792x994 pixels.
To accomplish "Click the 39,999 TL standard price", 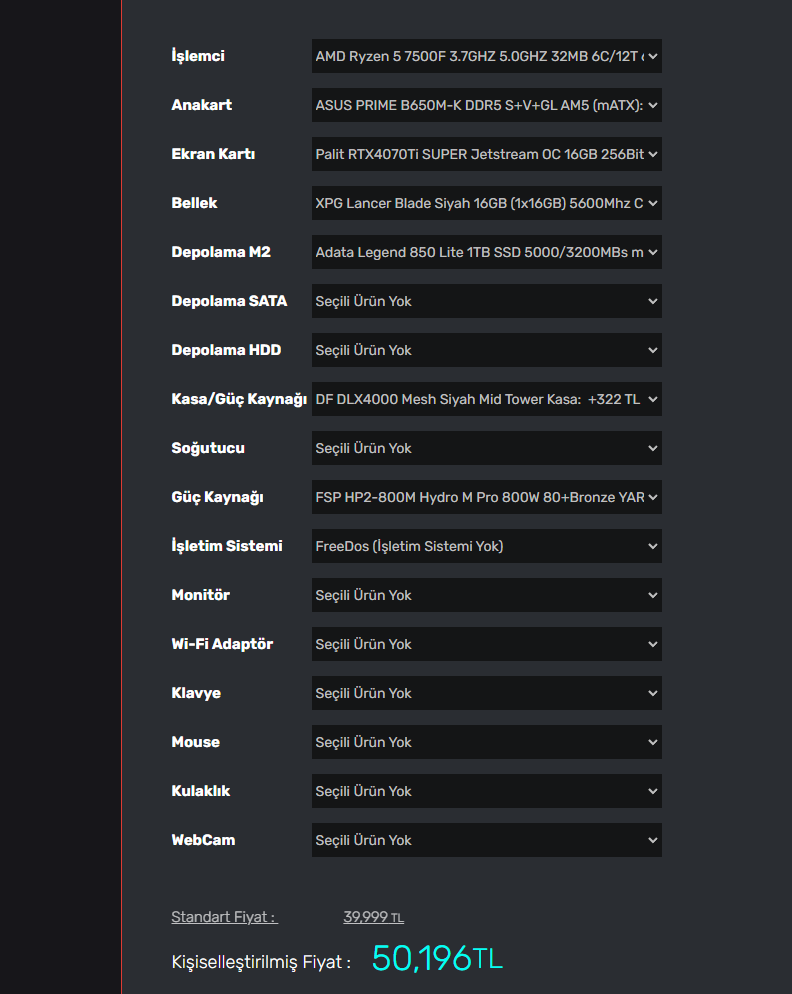I will (x=373, y=917).
